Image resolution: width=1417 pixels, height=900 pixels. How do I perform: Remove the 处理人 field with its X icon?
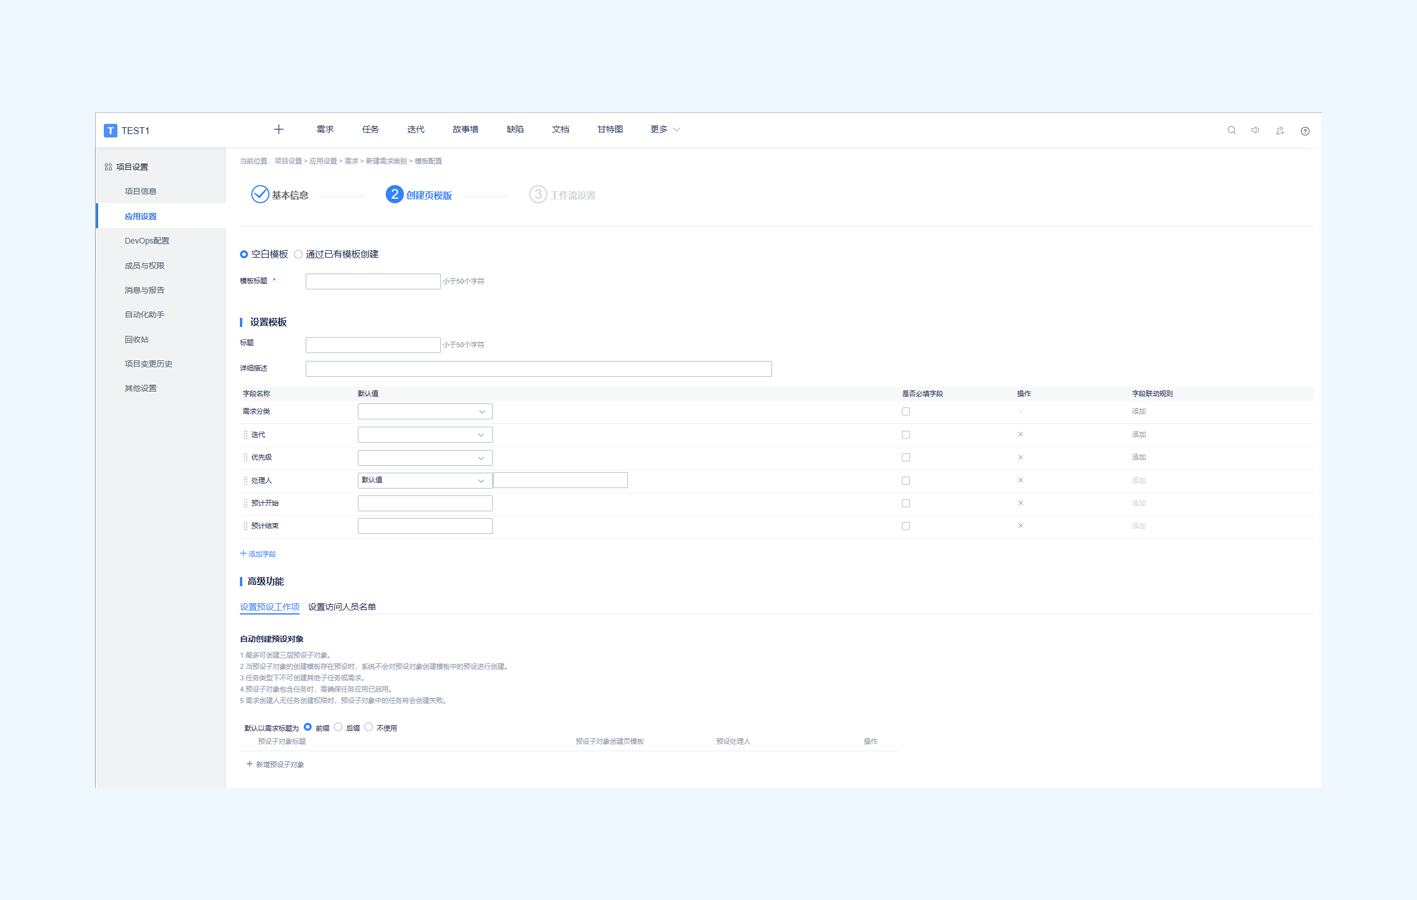[1020, 480]
